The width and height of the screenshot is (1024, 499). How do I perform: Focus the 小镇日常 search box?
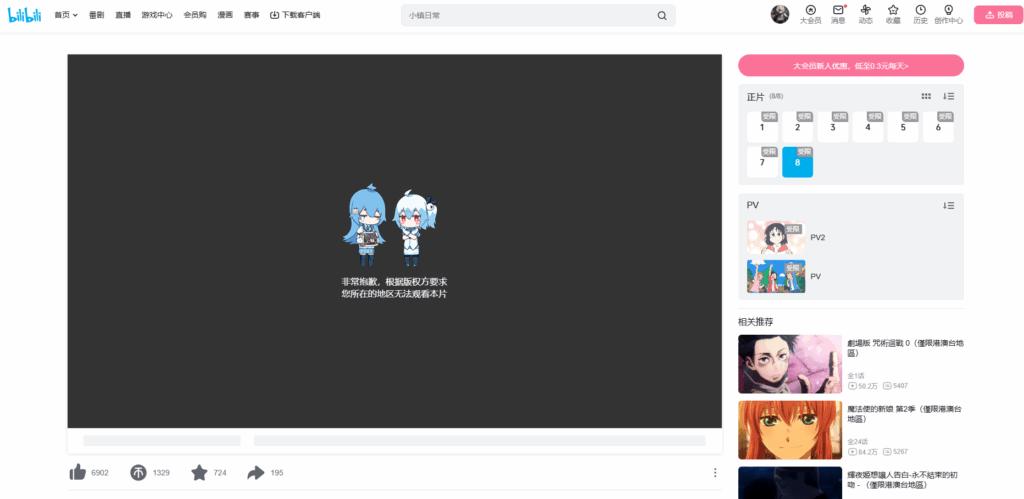(x=529, y=16)
